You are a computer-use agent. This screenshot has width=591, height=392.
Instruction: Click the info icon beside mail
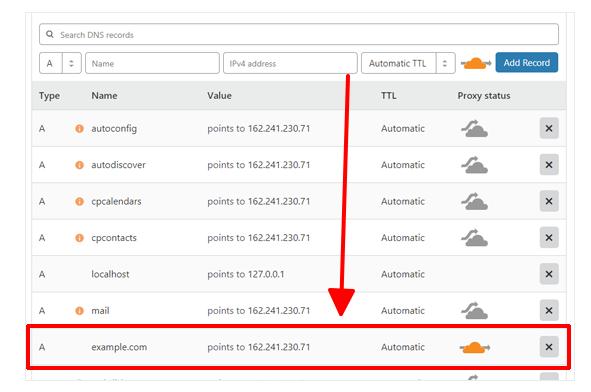(x=79, y=311)
